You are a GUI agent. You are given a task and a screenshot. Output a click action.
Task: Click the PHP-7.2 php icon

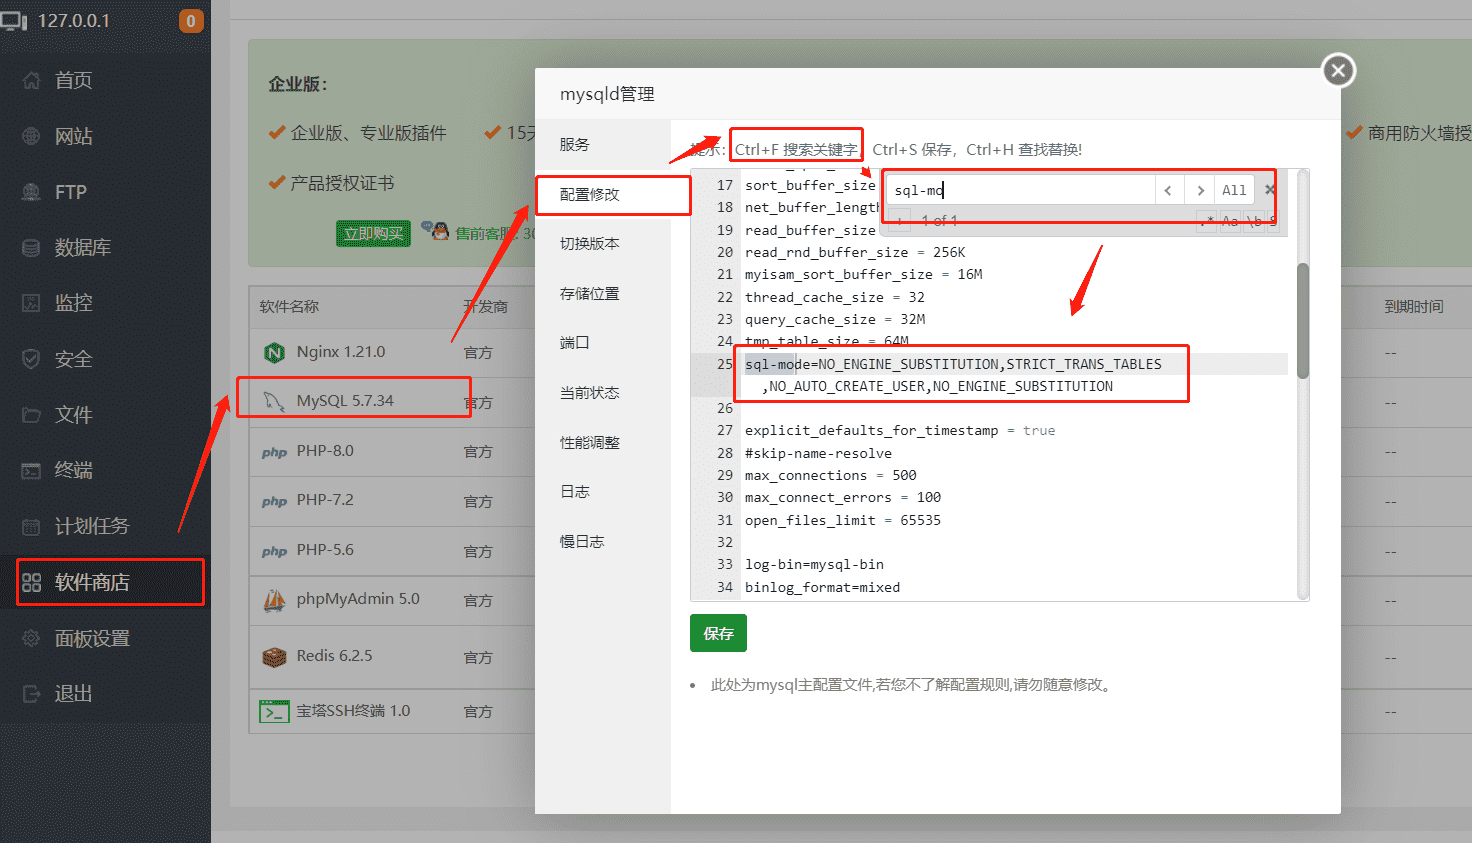[274, 501]
